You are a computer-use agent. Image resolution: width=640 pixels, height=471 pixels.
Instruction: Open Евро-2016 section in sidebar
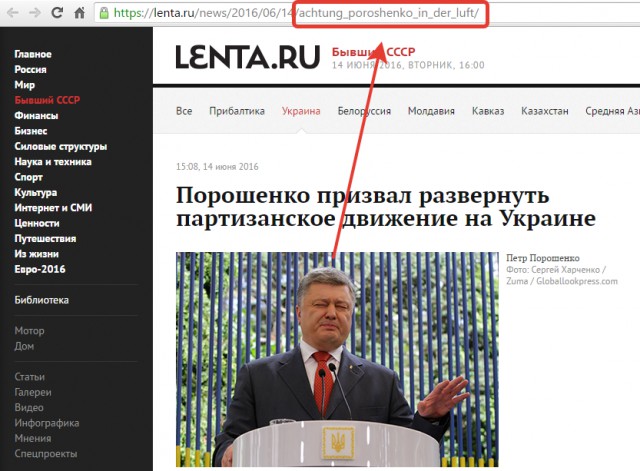(x=40, y=269)
